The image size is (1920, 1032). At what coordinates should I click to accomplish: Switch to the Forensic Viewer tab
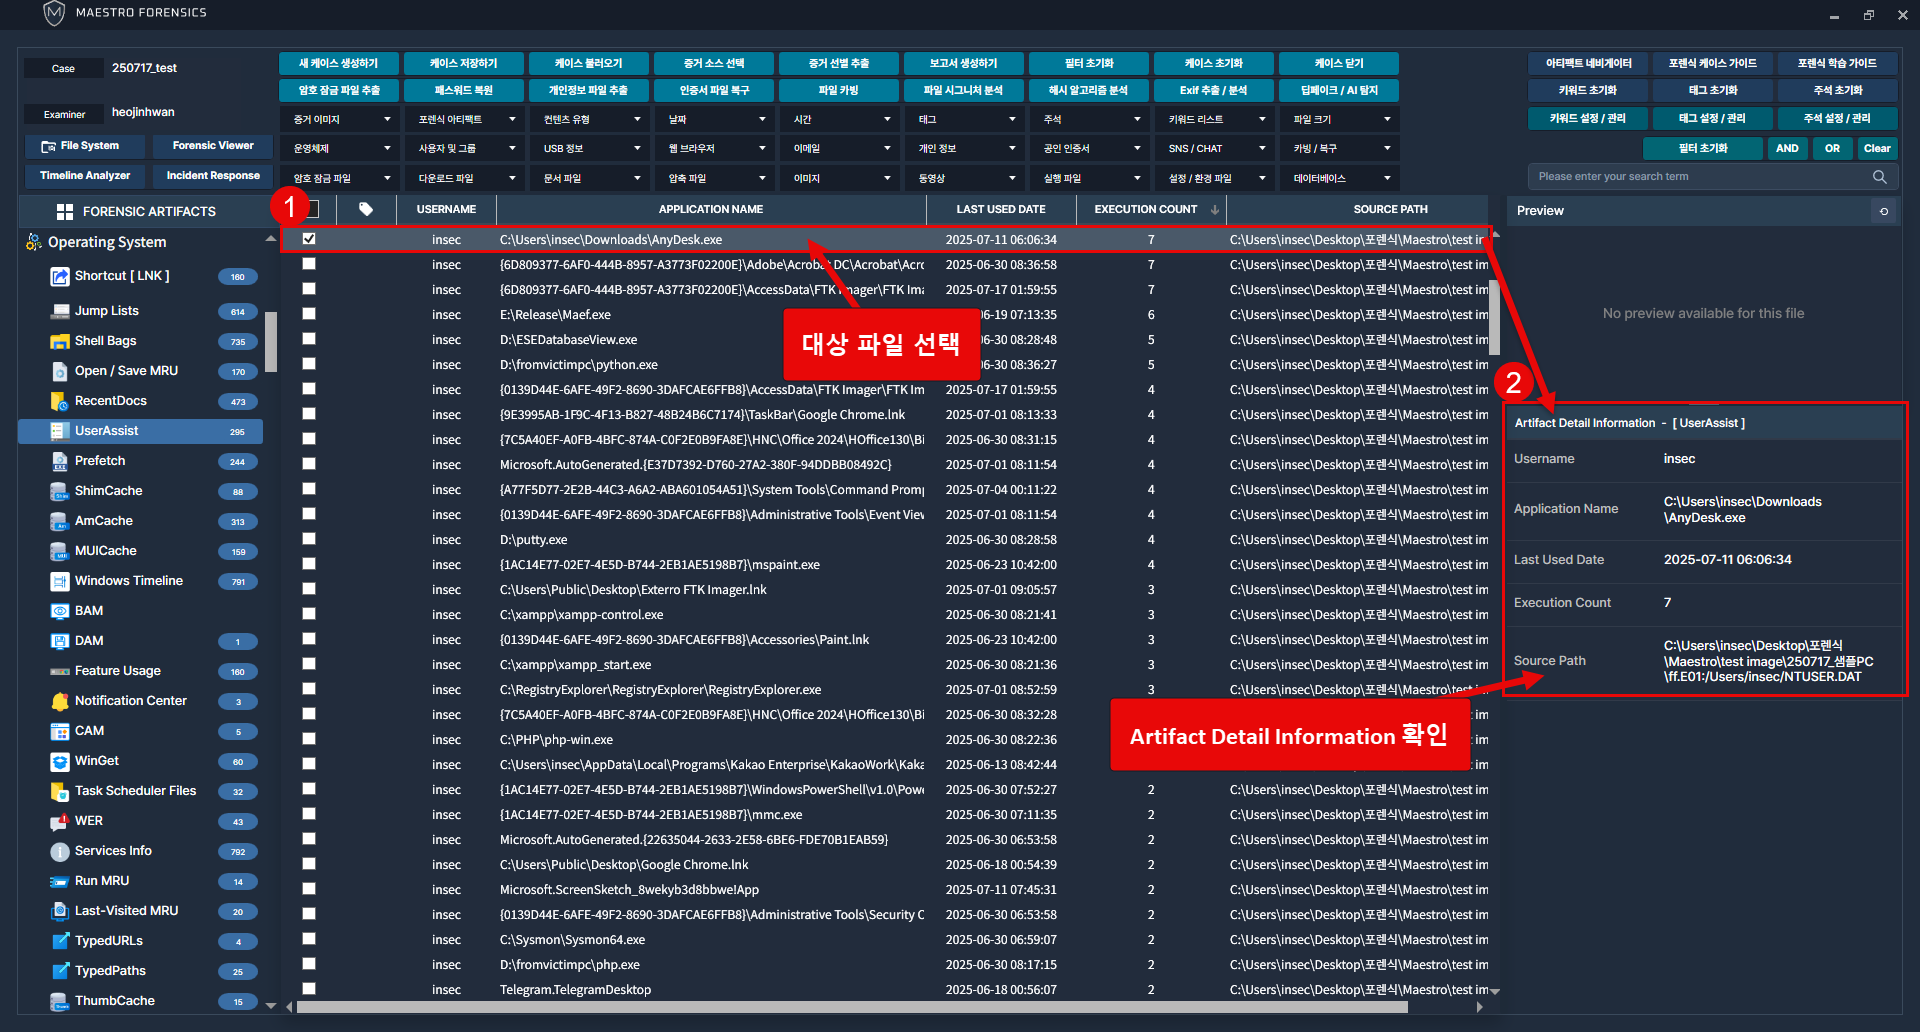pyautogui.click(x=213, y=146)
